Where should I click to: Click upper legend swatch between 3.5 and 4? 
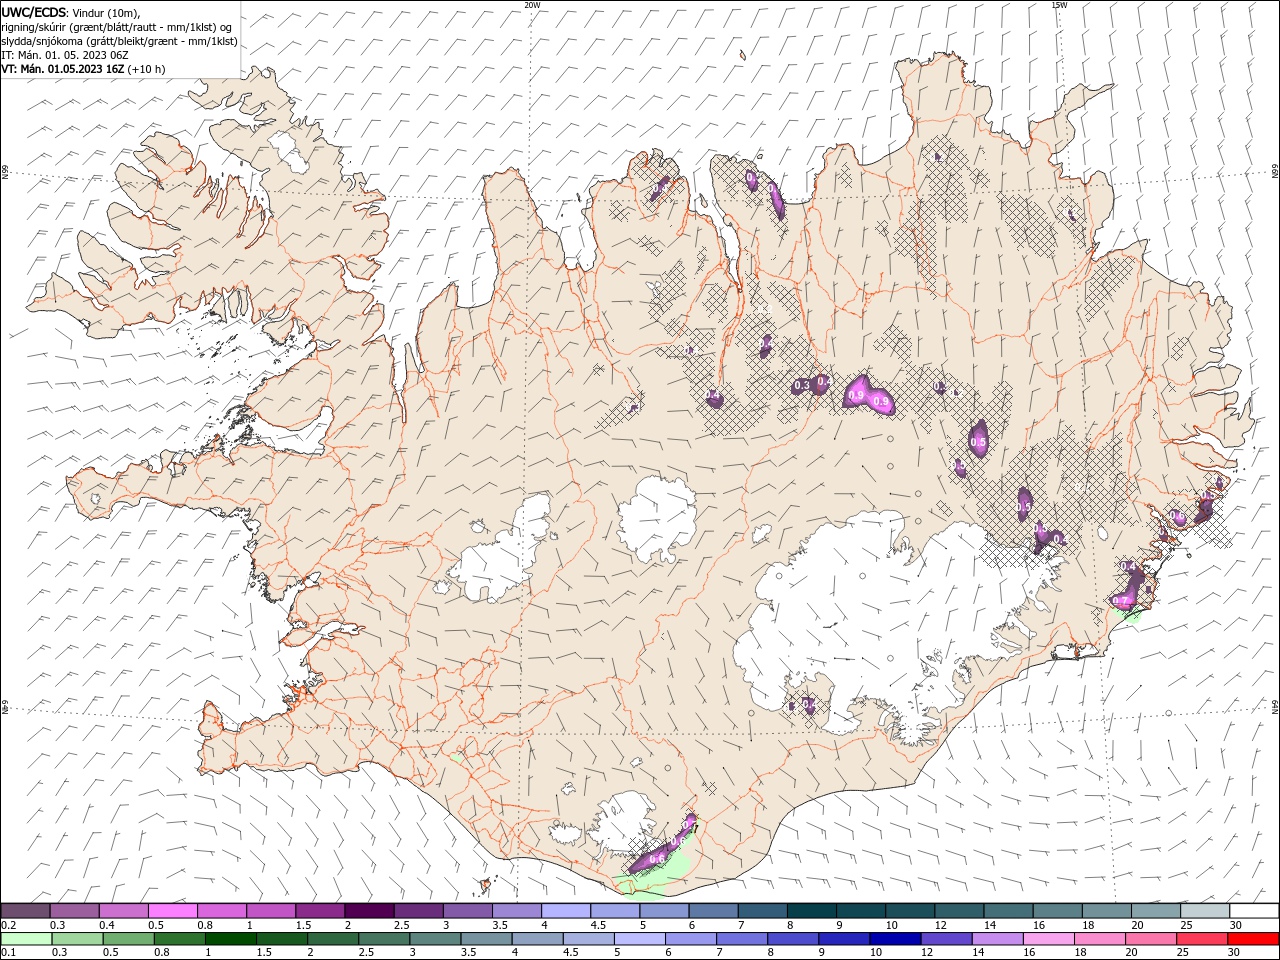(517, 911)
